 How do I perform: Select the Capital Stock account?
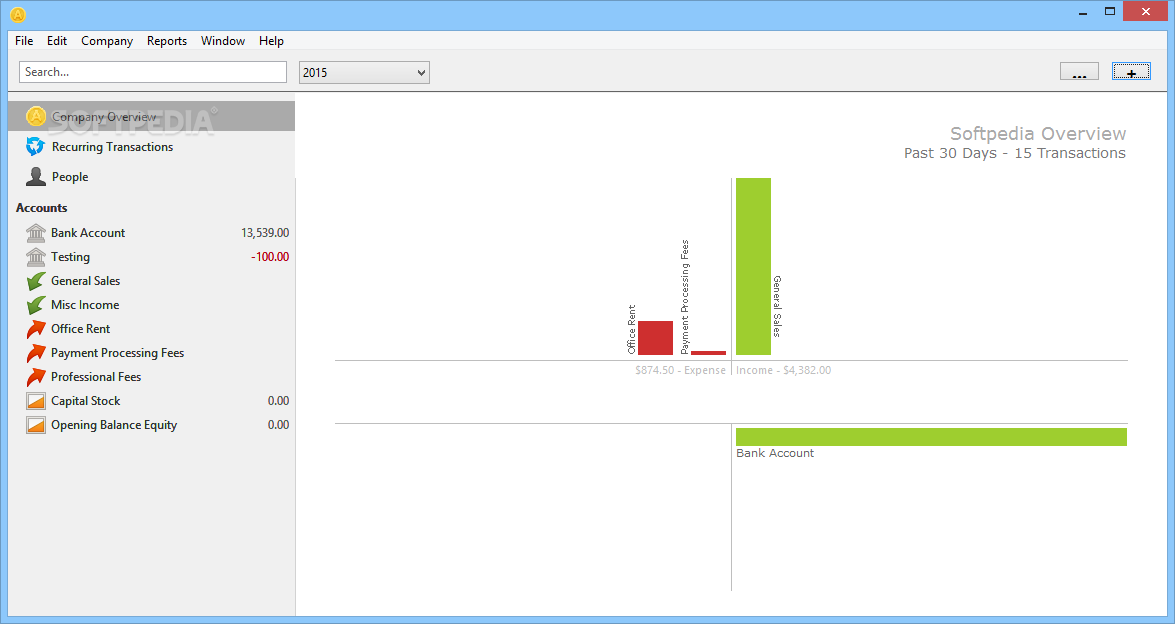[x=151, y=401]
